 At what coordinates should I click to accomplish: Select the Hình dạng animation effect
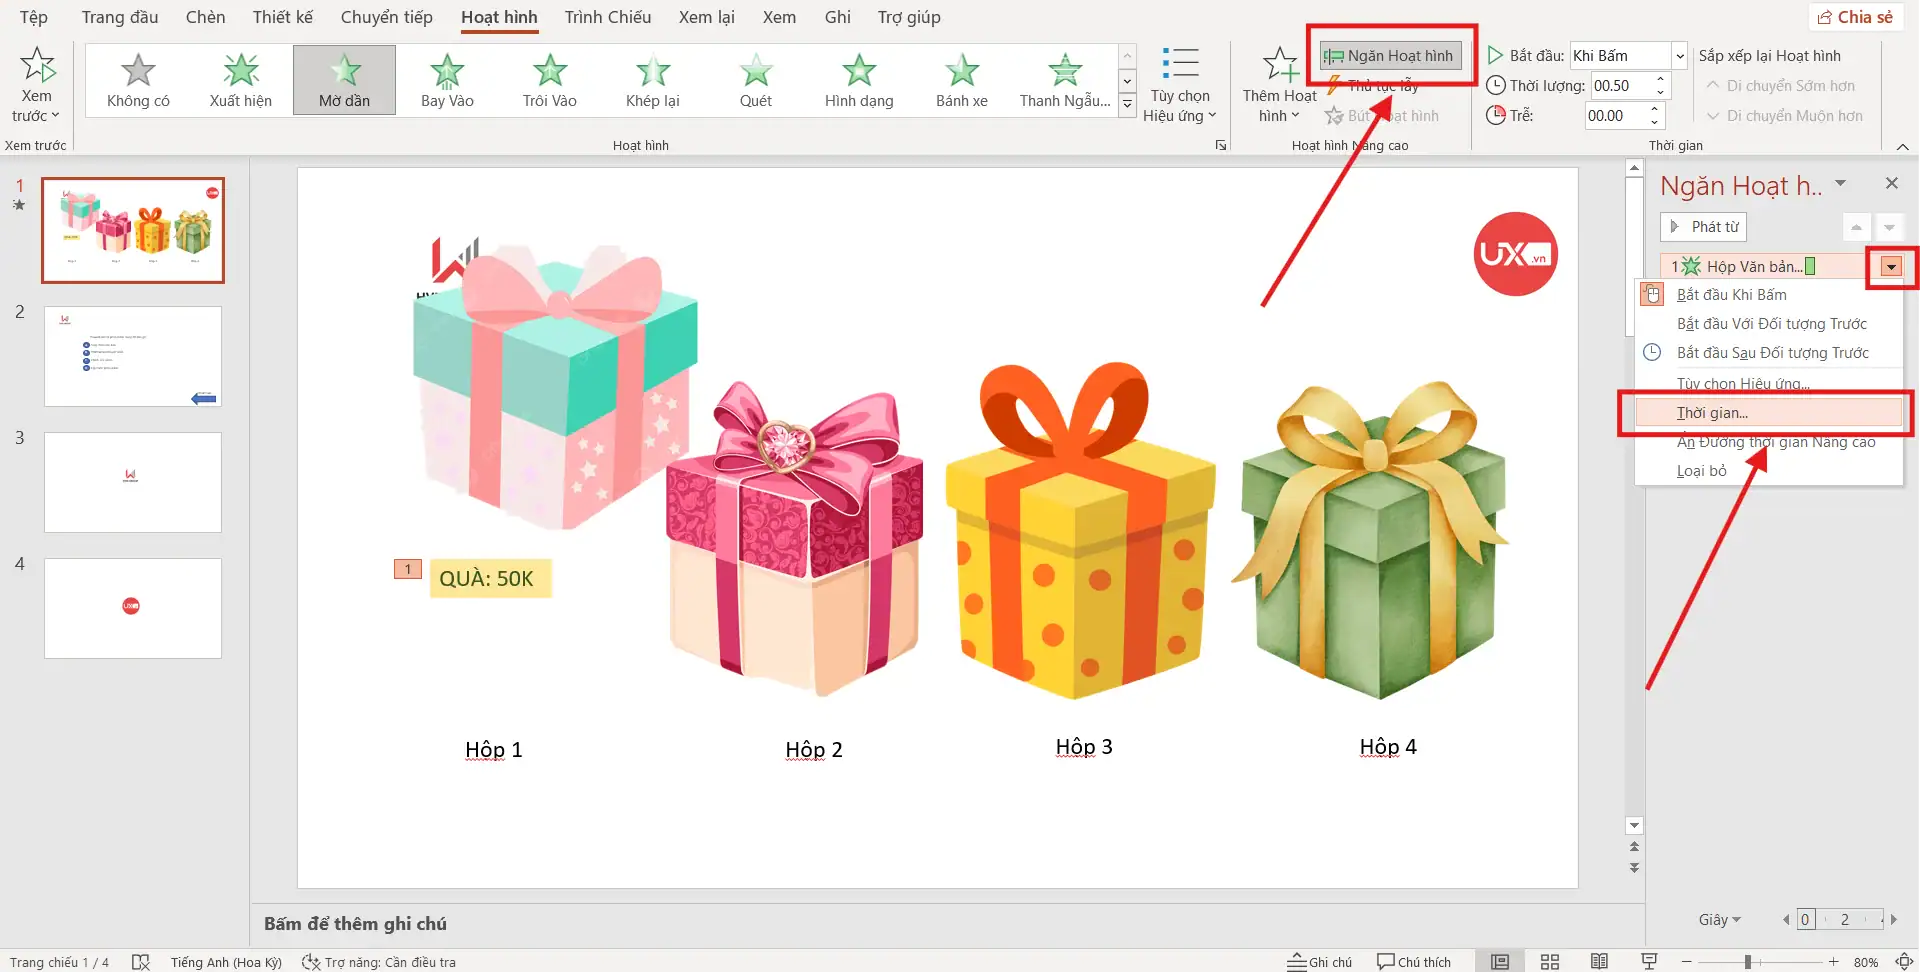(x=858, y=80)
